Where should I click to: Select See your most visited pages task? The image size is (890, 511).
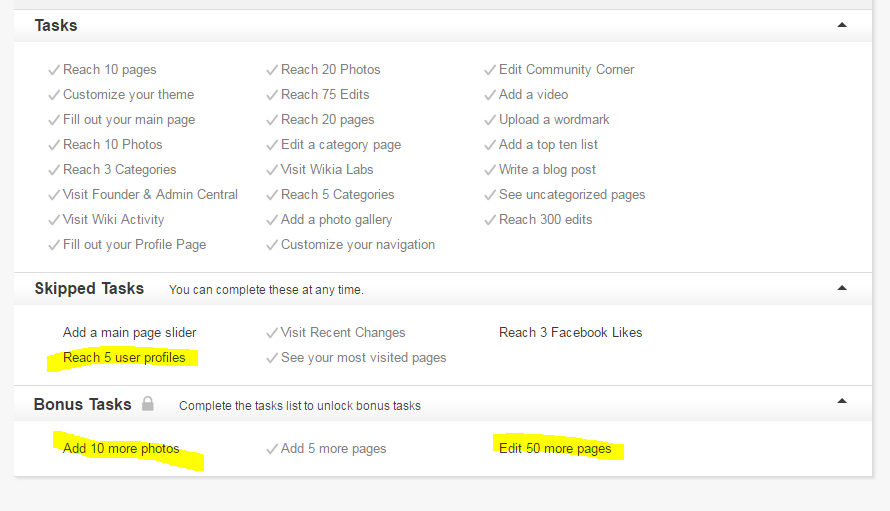click(x=363, y=358)
